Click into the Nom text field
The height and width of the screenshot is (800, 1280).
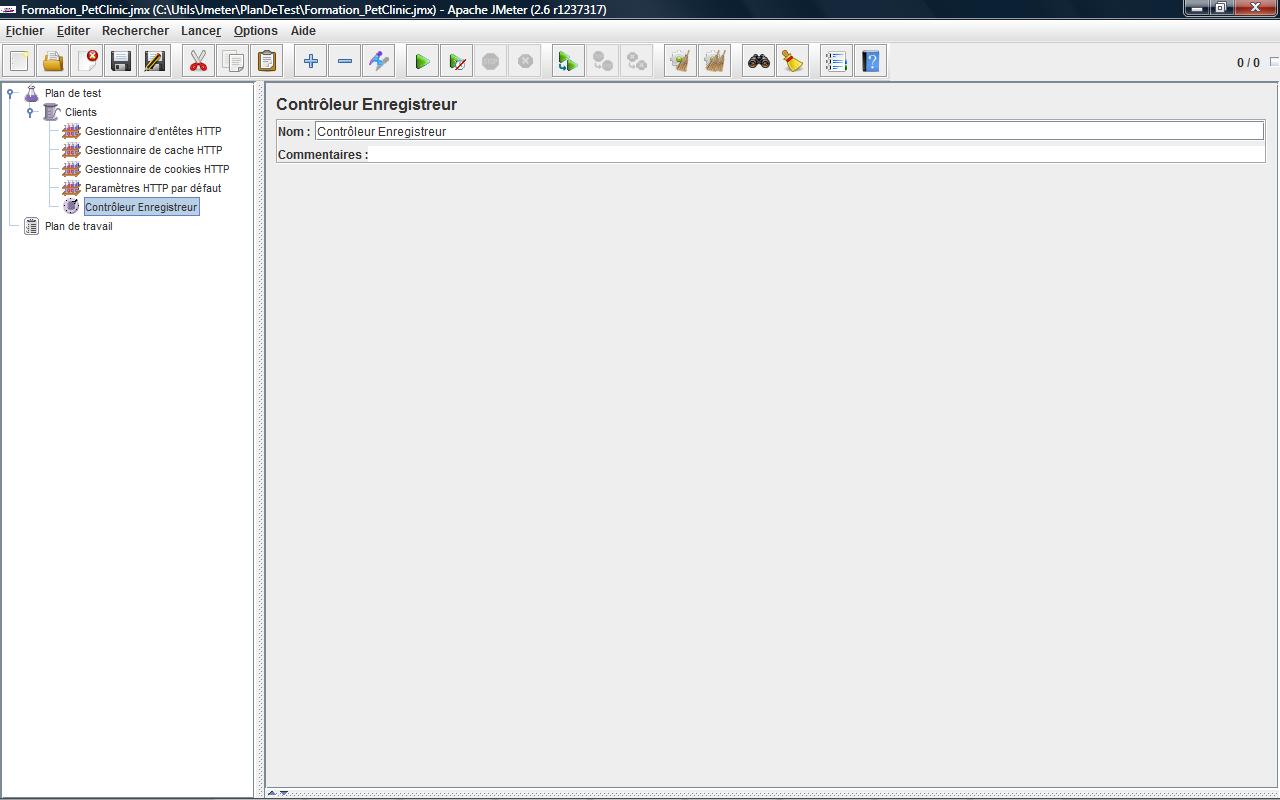[x=788, y=131]
